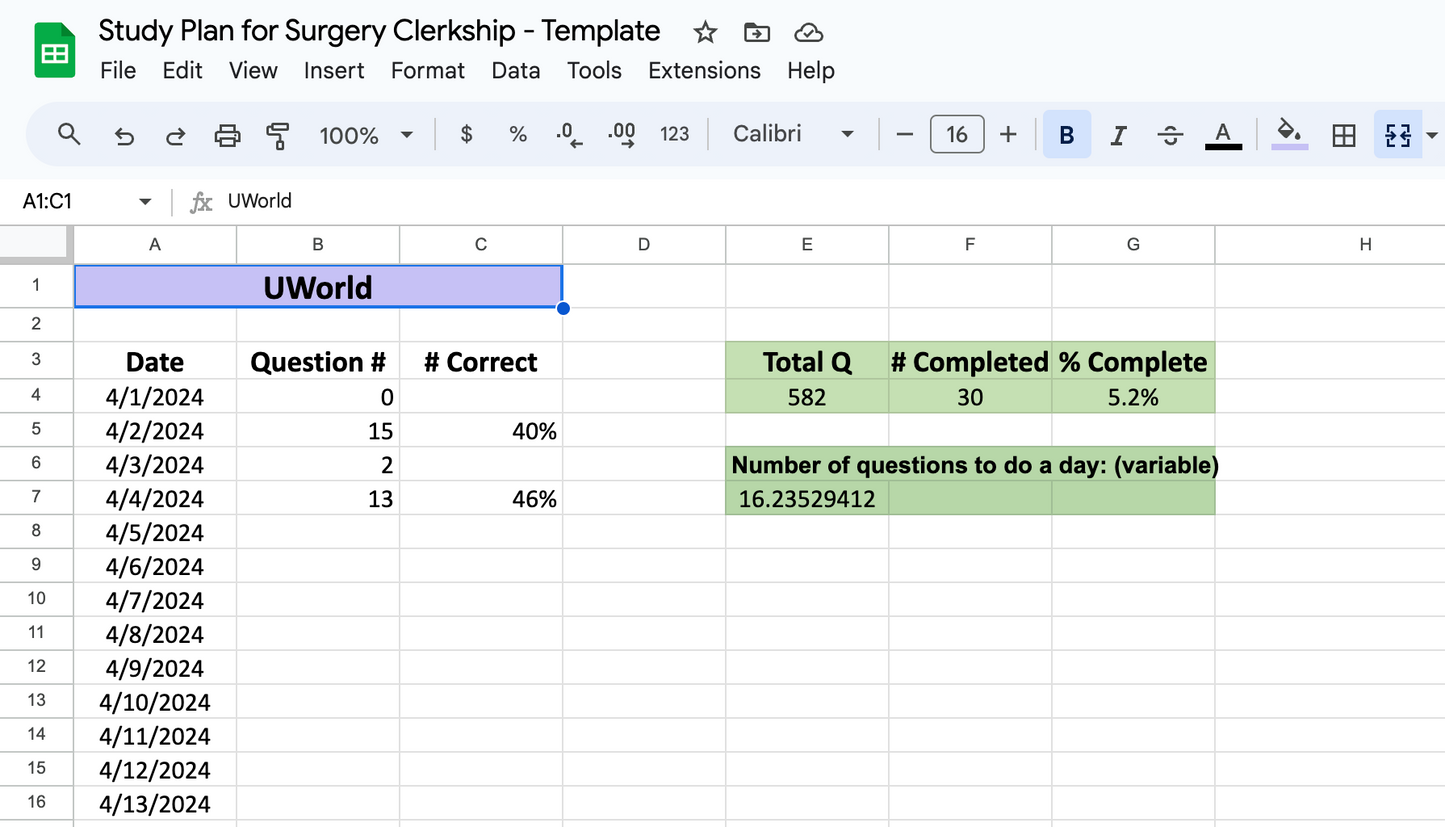Open the name box dropdown arrow

click(x=145, y=201)
